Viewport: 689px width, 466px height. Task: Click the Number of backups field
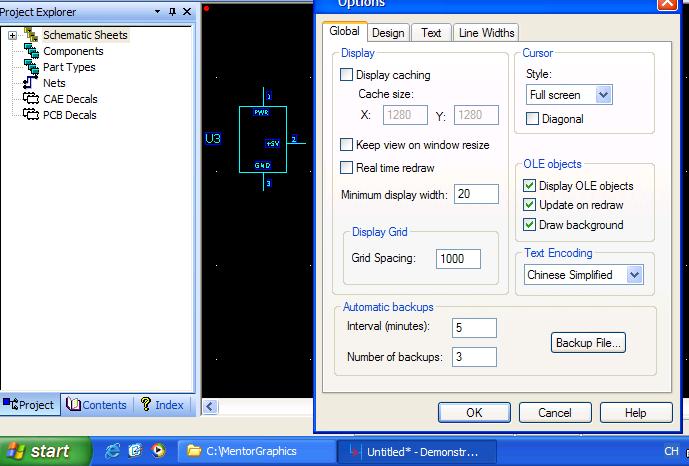click(x=474, y=357)
